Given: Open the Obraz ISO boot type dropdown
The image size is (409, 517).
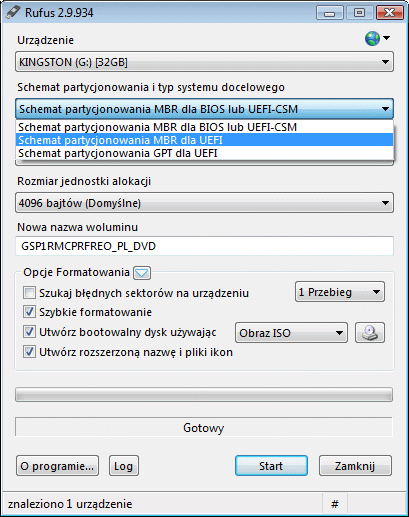Looking at the screenshot, I should [291, 333].
